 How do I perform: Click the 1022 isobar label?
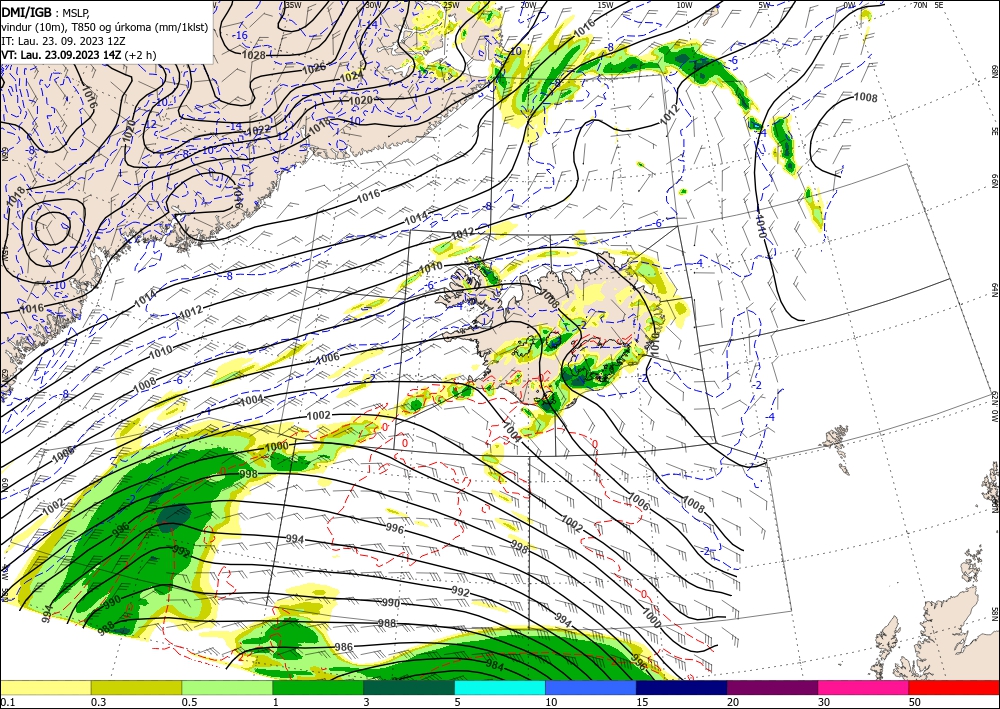pyautogui.click(x=259, y=129)
